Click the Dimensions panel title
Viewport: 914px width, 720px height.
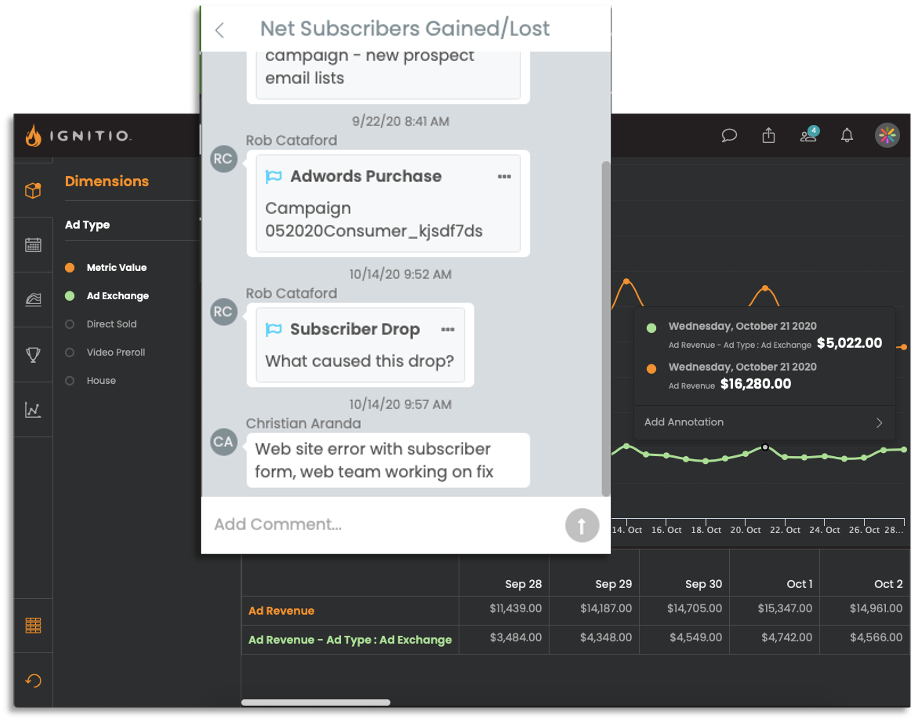(x=107, y=181)
